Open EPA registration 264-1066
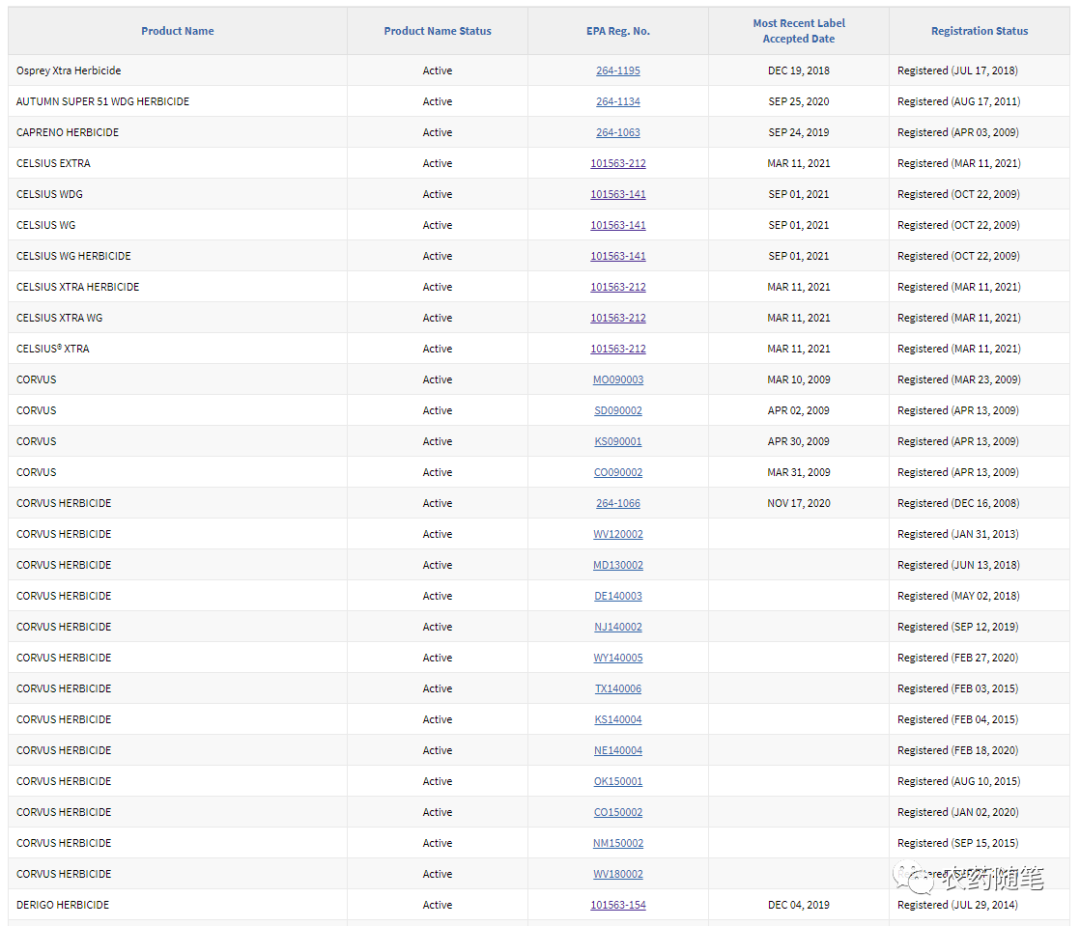This screenshot has height=926, width=1080. point(618,504)
